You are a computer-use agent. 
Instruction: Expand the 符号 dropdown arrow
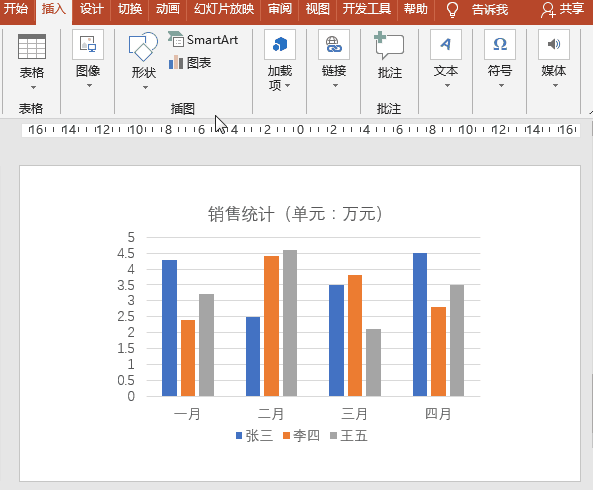tap(501, 86)
